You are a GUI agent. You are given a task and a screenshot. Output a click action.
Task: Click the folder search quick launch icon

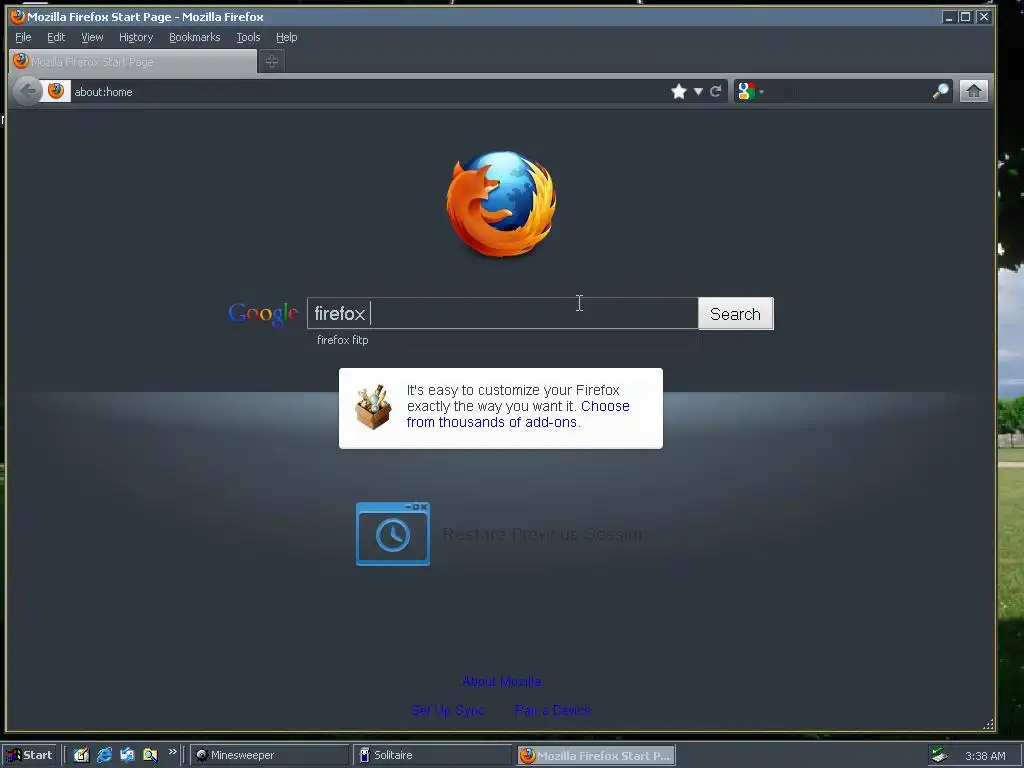tap(150, 755)
